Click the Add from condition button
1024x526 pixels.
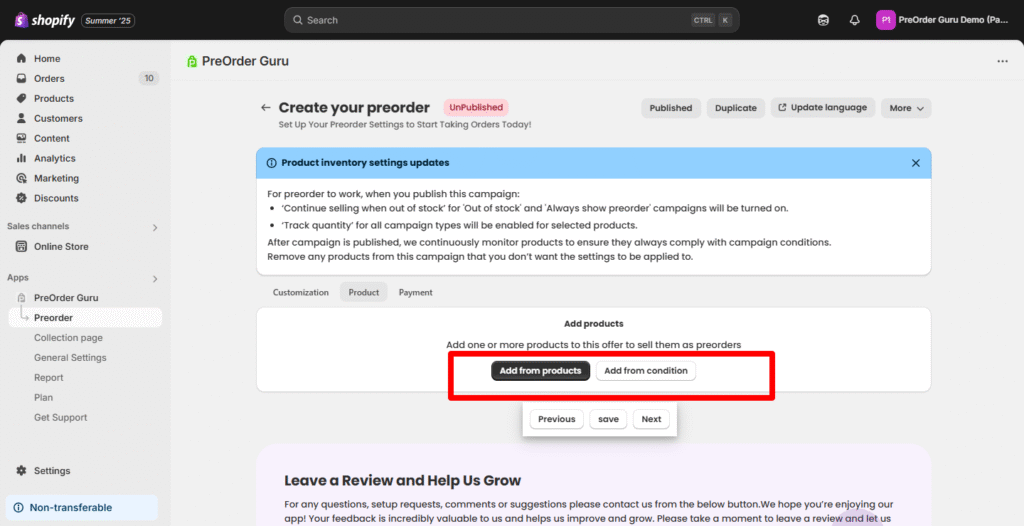tap(646, 371)
